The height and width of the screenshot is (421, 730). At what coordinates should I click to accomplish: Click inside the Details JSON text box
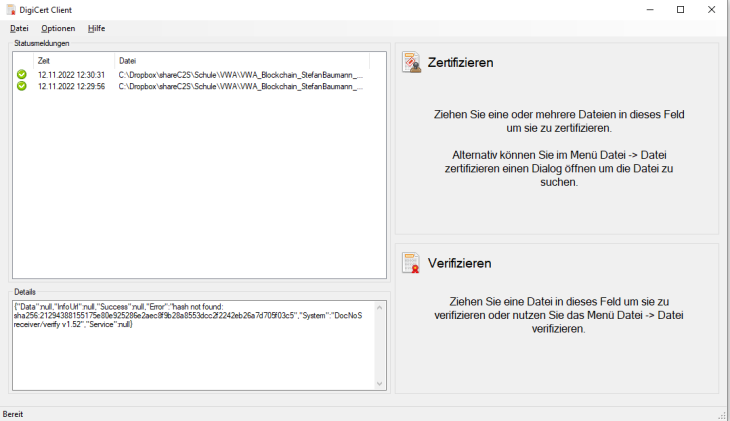190,350
